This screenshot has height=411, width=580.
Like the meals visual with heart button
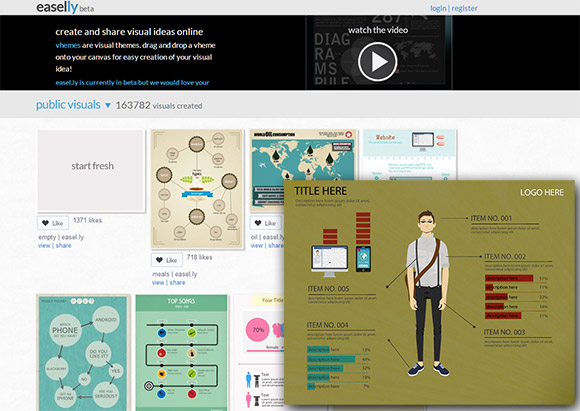tap(167, 260)
